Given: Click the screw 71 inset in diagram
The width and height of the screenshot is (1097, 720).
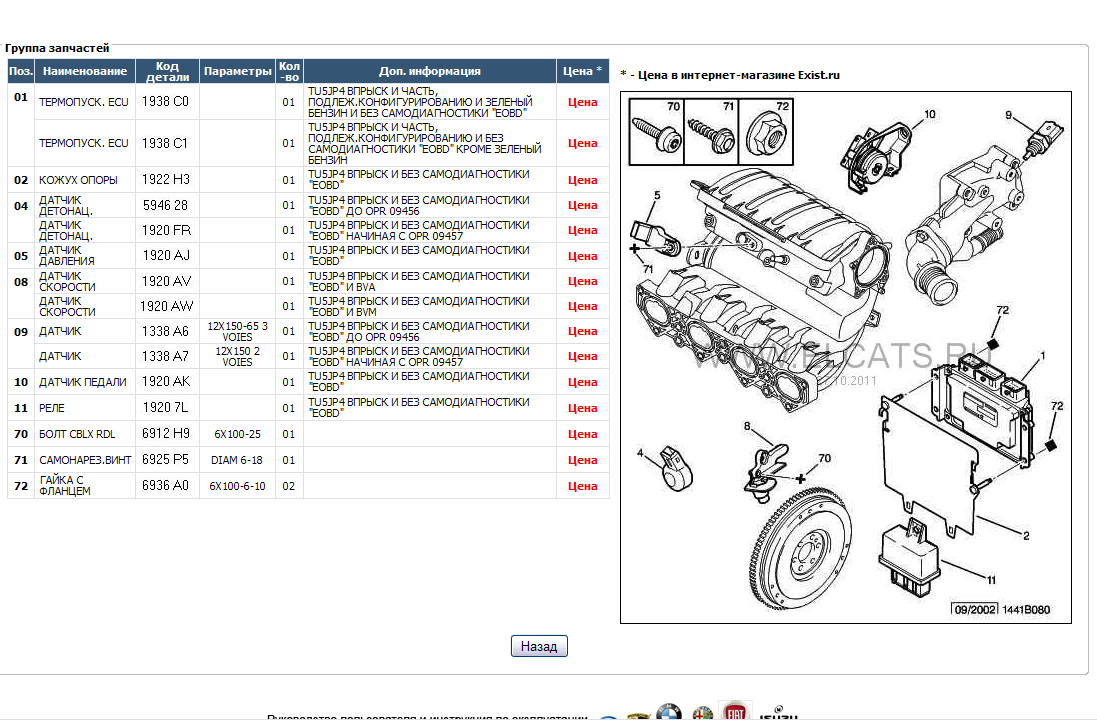Looking at the screenshot, I should click(x=711, y=132).
